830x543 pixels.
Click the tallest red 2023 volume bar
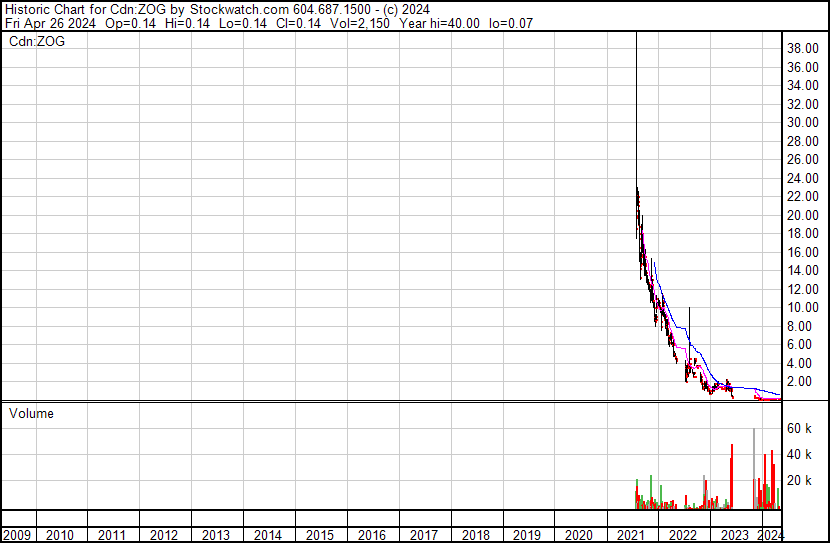coord(732,476)
